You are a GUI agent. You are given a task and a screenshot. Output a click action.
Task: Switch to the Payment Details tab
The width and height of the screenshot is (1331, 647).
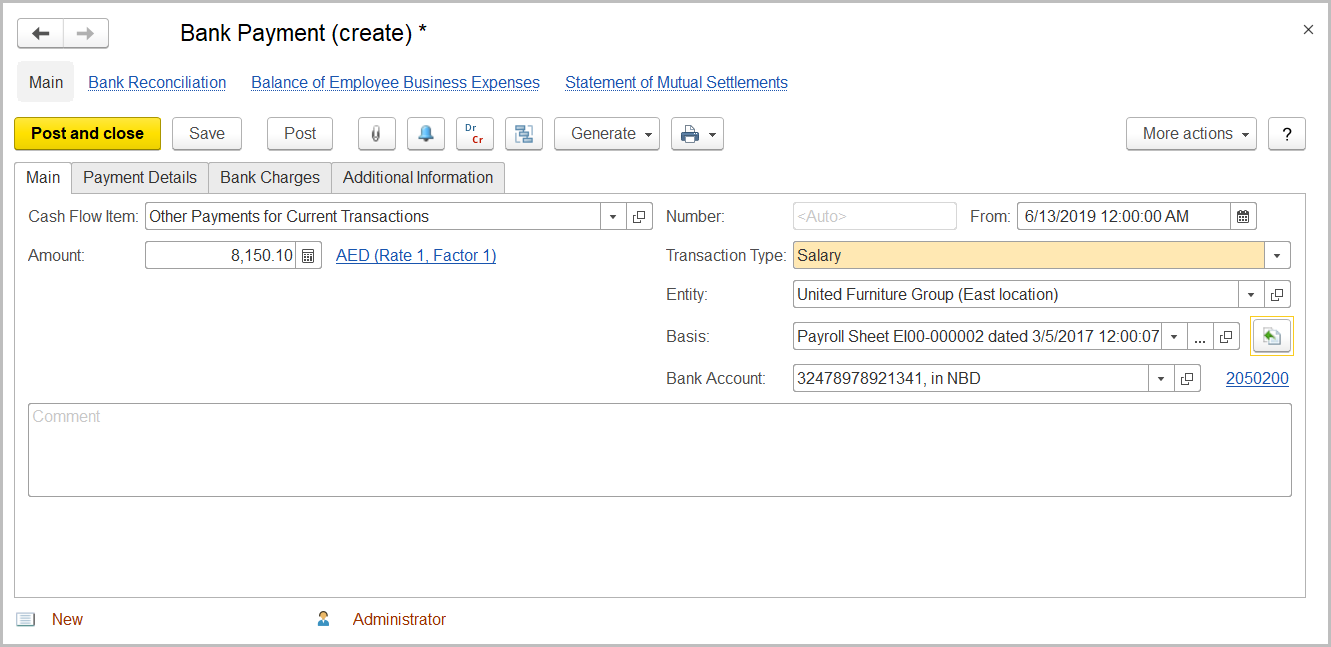coord(139,177)
